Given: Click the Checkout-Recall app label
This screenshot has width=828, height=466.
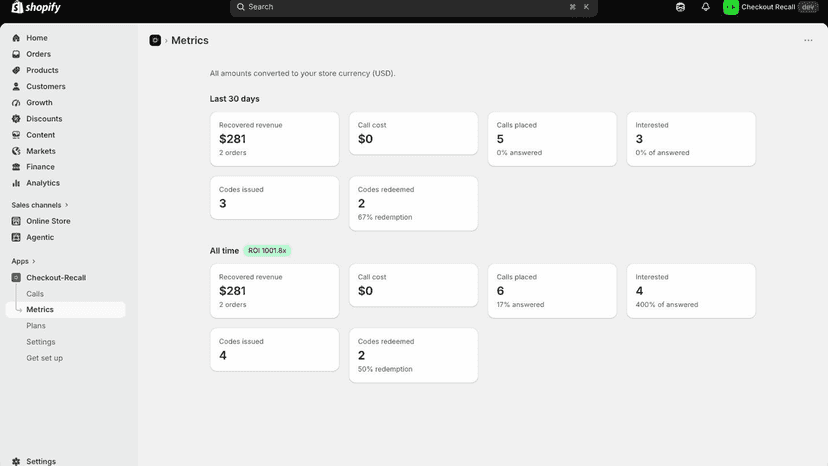Looking at the screenshot, I should coord(56,277).
